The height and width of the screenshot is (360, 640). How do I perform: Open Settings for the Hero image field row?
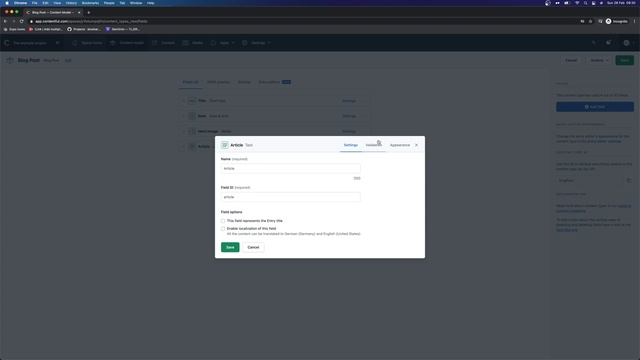(x=349, y=131)
